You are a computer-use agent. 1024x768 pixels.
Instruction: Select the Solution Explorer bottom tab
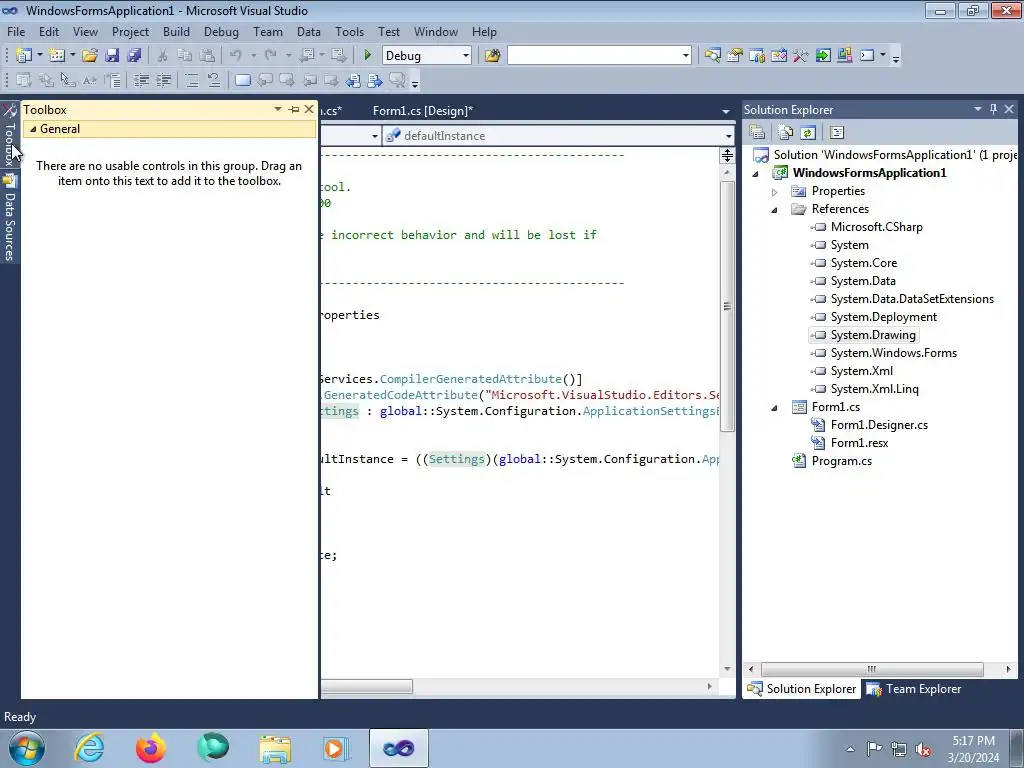801,688
